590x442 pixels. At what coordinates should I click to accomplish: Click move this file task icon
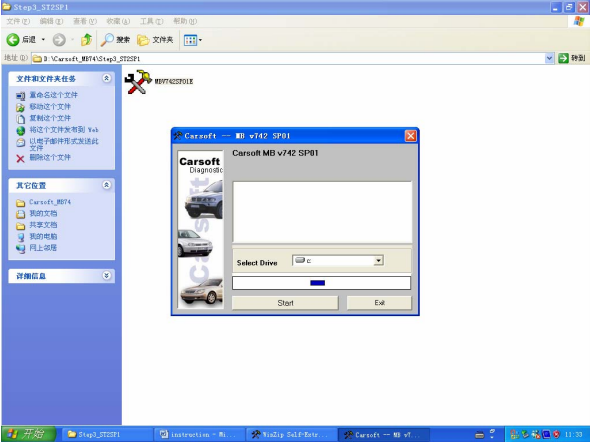[x=20, y=107]
